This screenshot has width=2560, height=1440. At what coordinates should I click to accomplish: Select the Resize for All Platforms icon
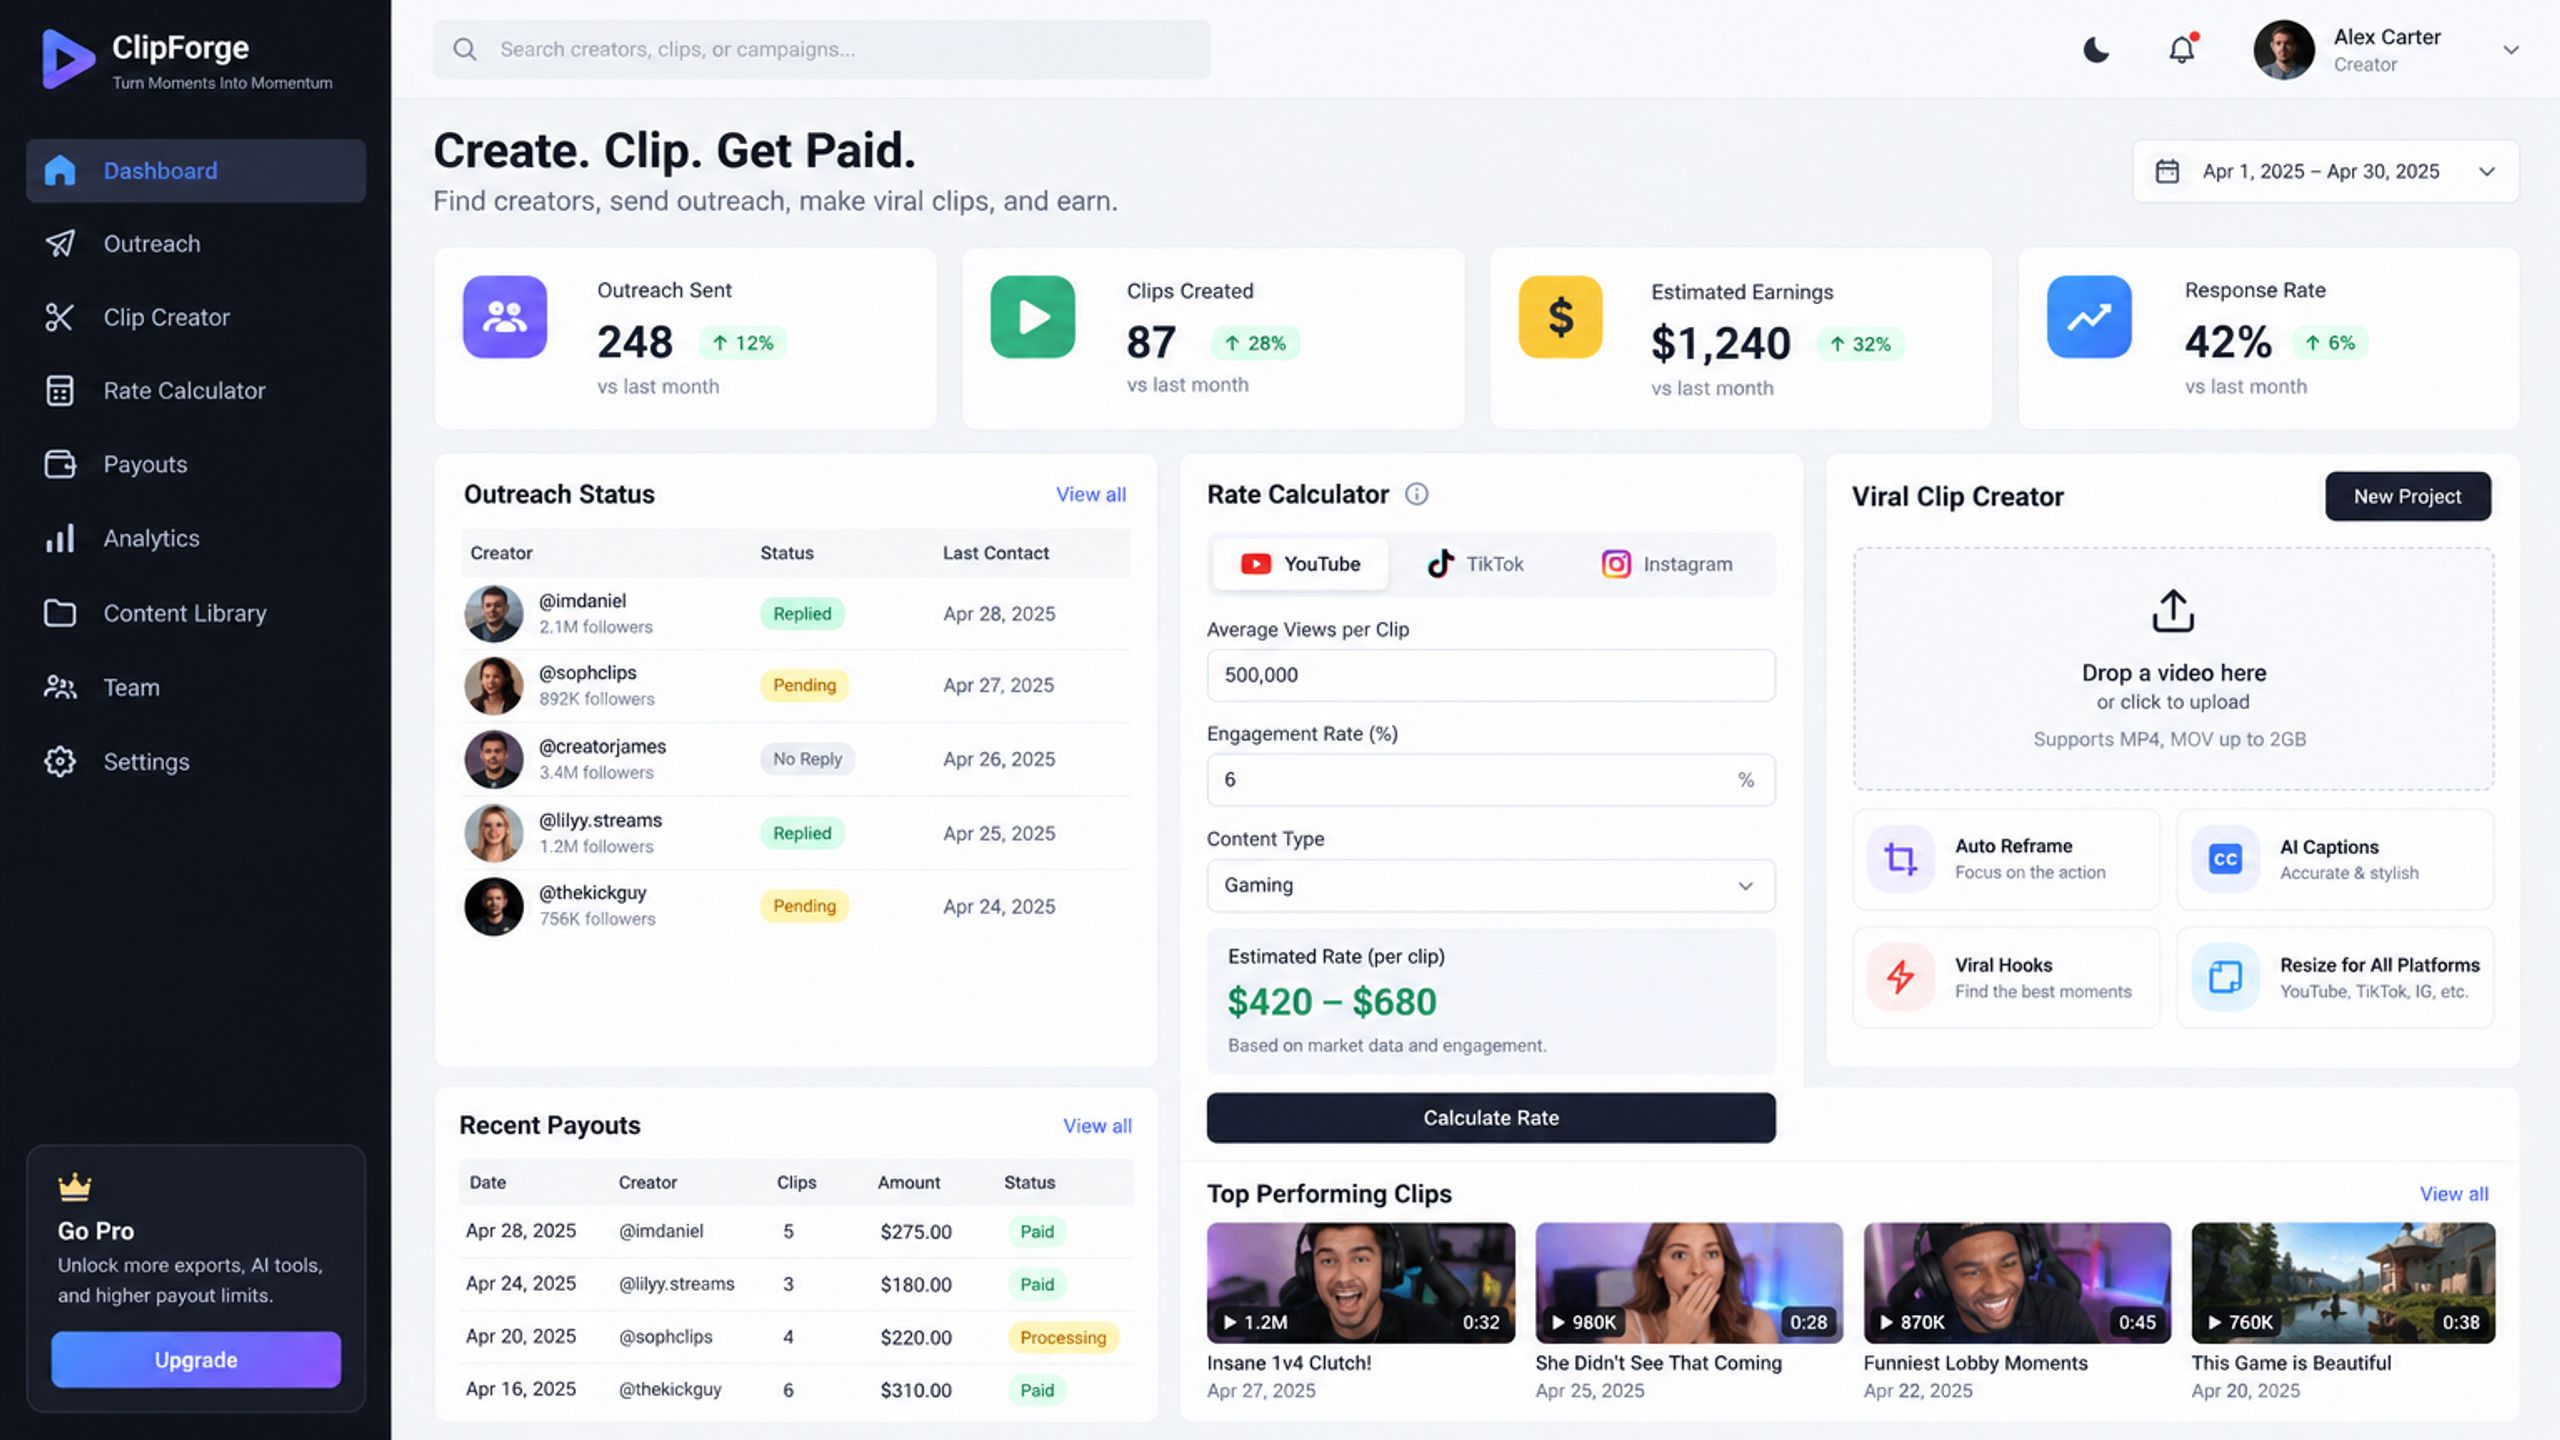2225,977
